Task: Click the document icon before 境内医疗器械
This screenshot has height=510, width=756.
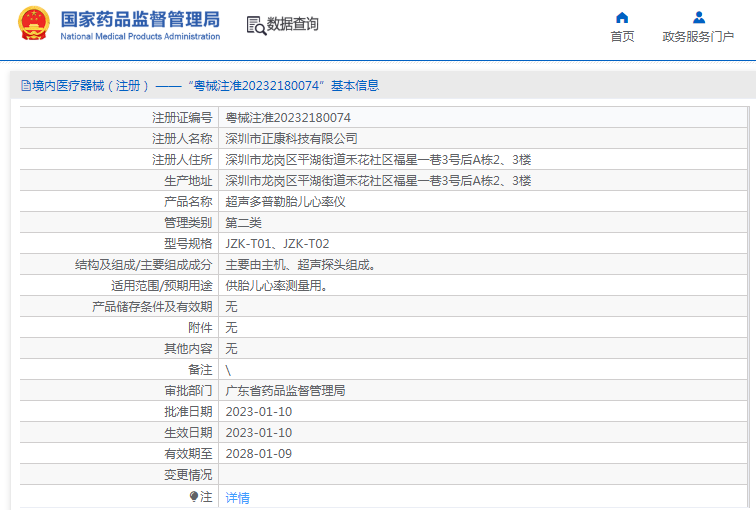Action: point(26,86)
